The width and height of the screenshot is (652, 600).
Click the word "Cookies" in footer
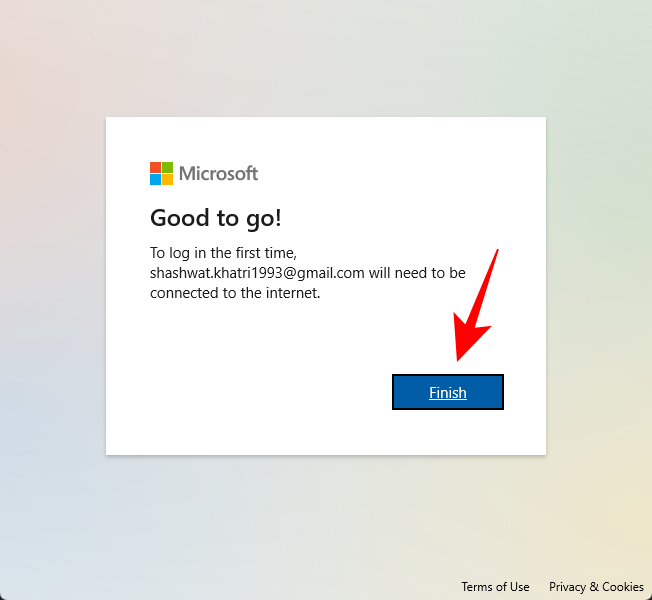tap(623, 587)
